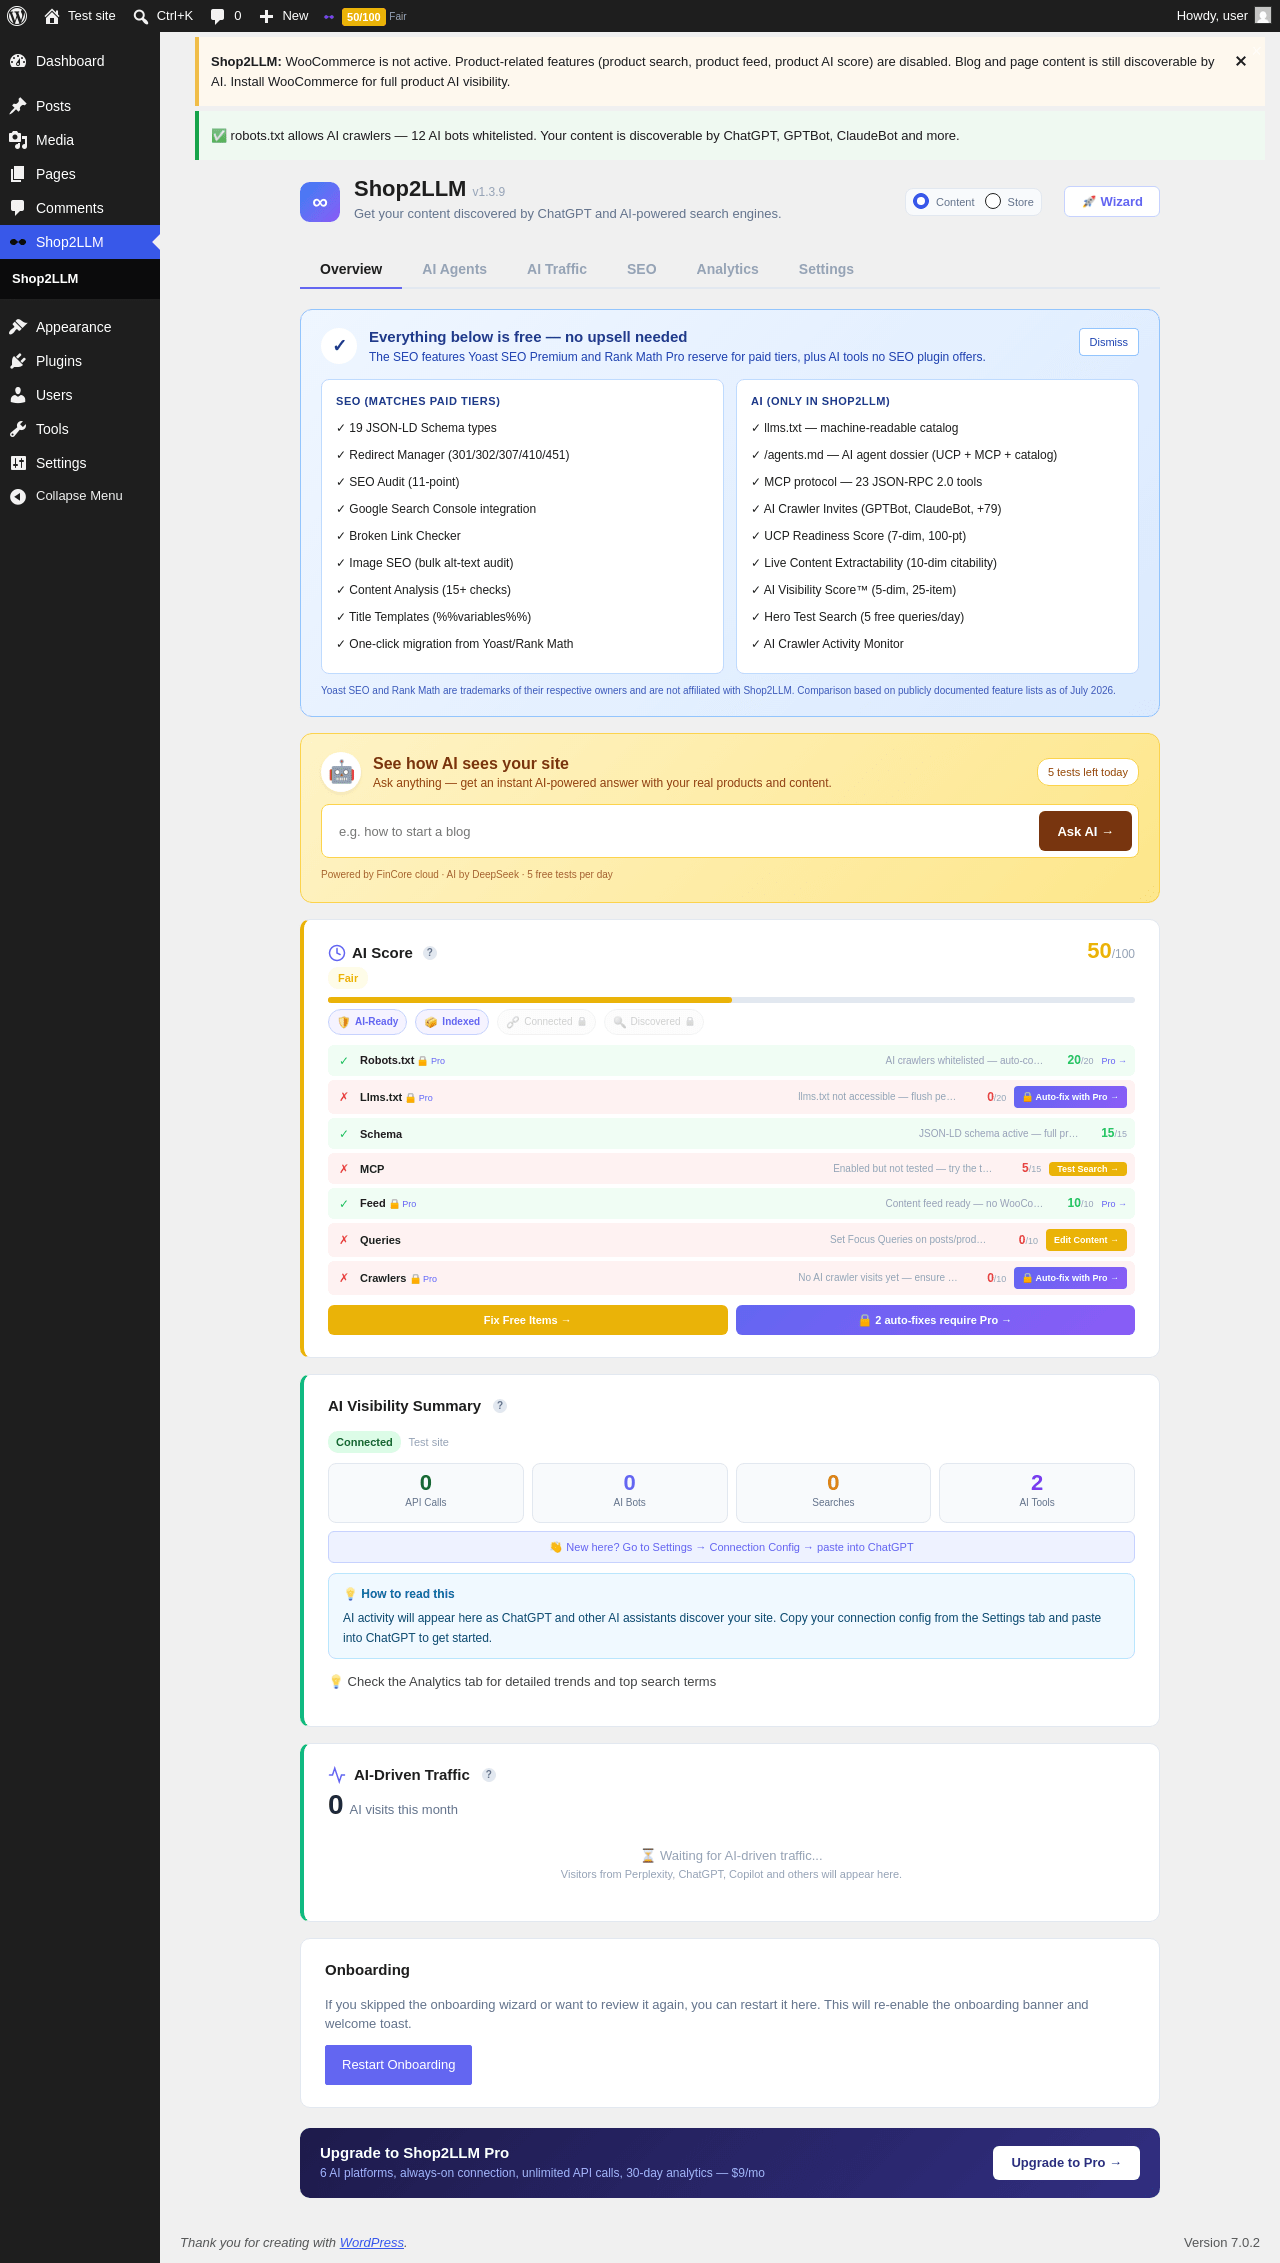Click the Shop2LLM infinity logo
Viewport: 1280px width, 2263px height.
[320, 202]
